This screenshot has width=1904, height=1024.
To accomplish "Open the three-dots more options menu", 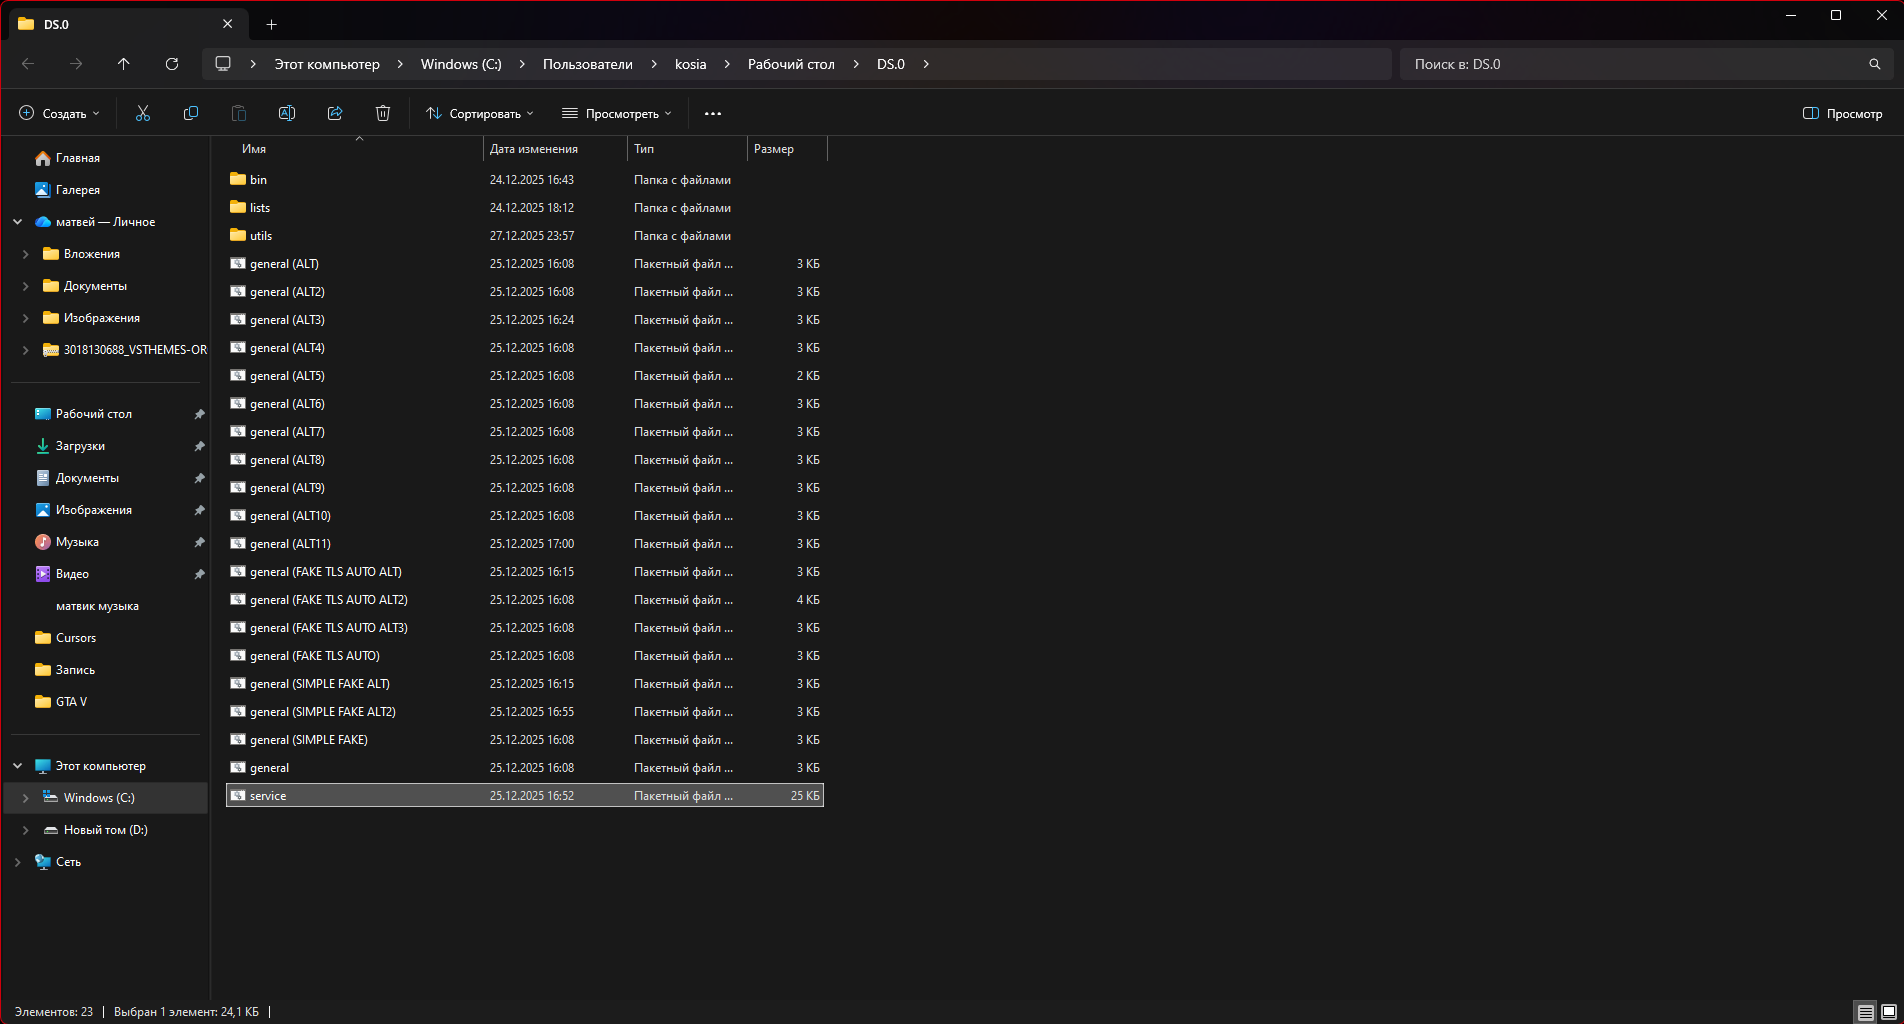I will tap(713, 114).
